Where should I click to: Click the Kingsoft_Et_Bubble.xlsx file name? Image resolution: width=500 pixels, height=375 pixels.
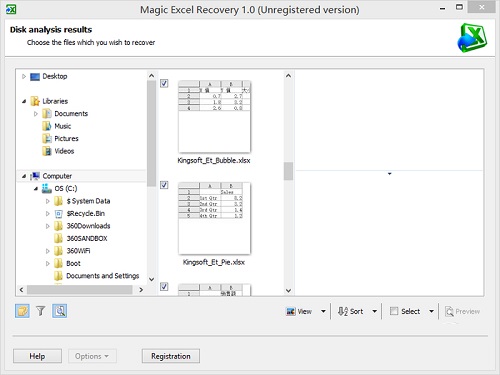pyautogui.click(x=214, y=161)
